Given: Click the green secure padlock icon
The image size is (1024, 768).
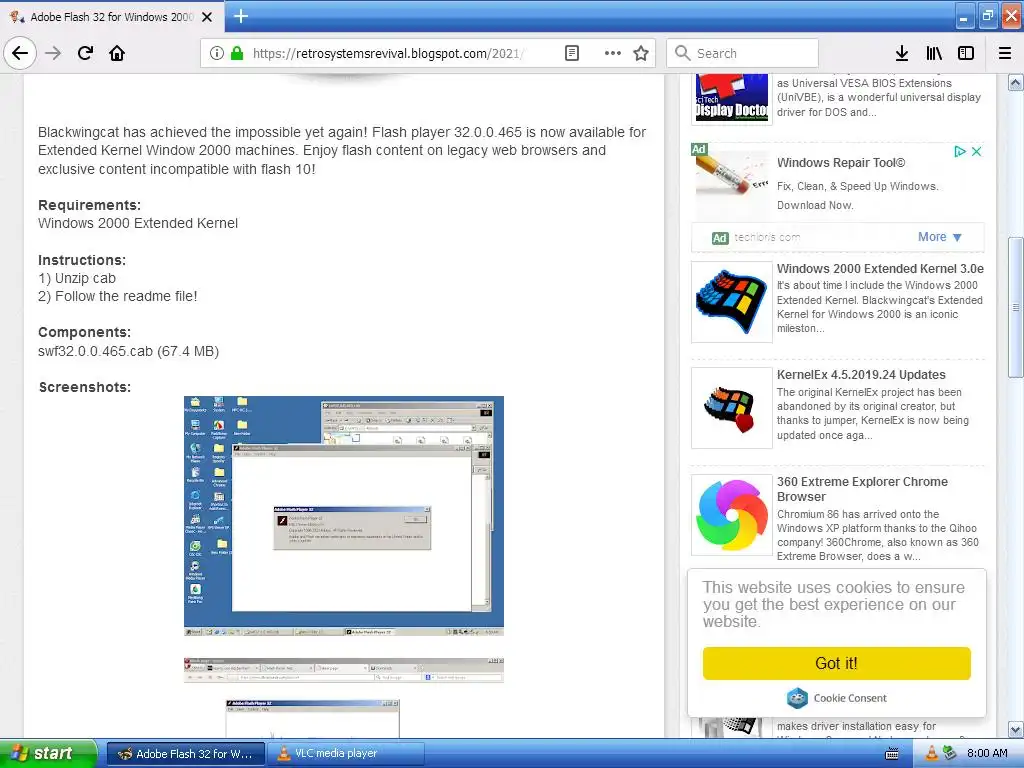Looking at the screenshot, I should coord(237,53).
